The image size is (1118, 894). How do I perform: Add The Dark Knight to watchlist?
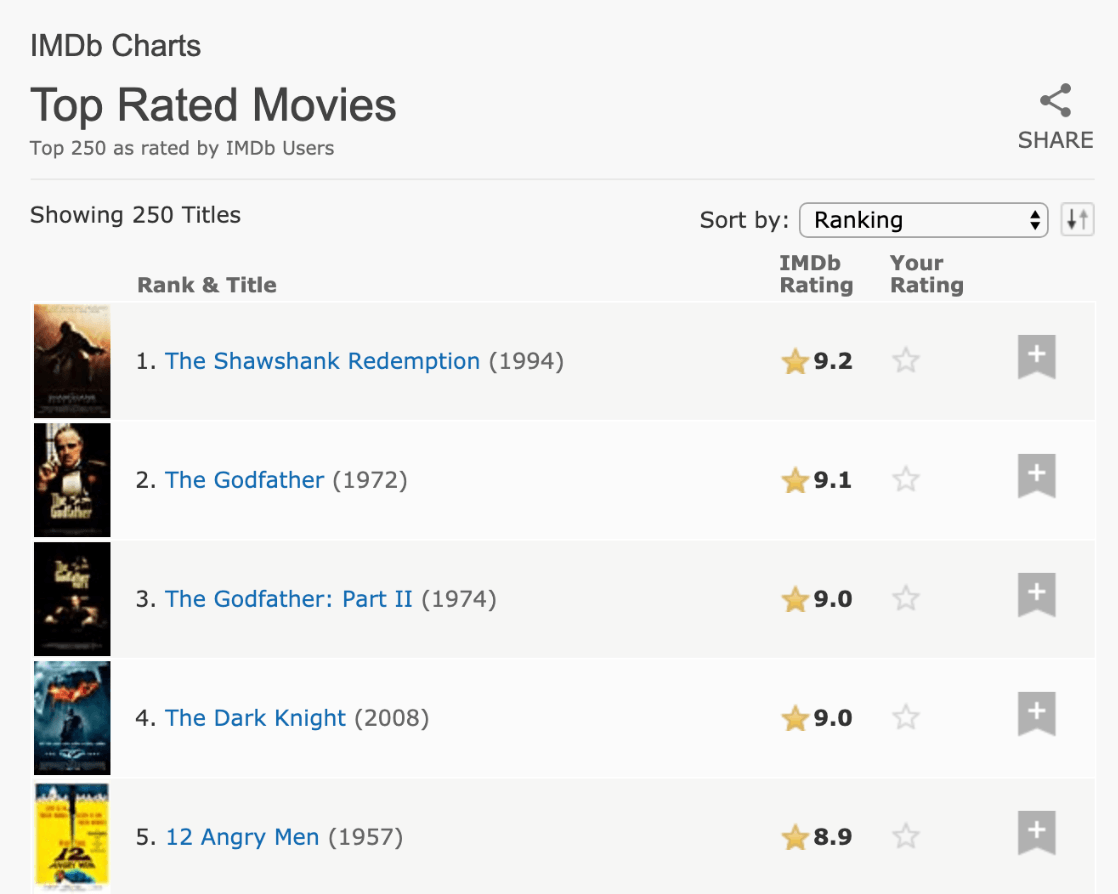click(x=1037, y=714)
